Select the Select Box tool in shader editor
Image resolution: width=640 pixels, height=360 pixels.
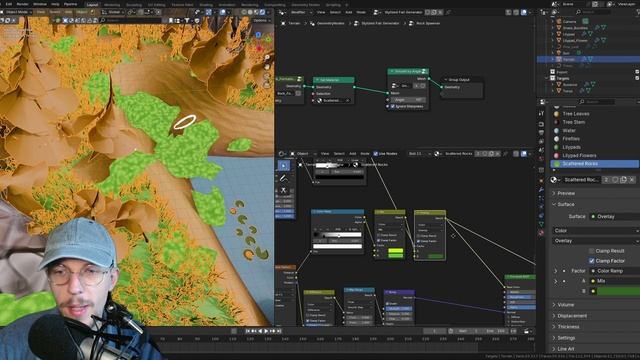click(x=283, y=166)
